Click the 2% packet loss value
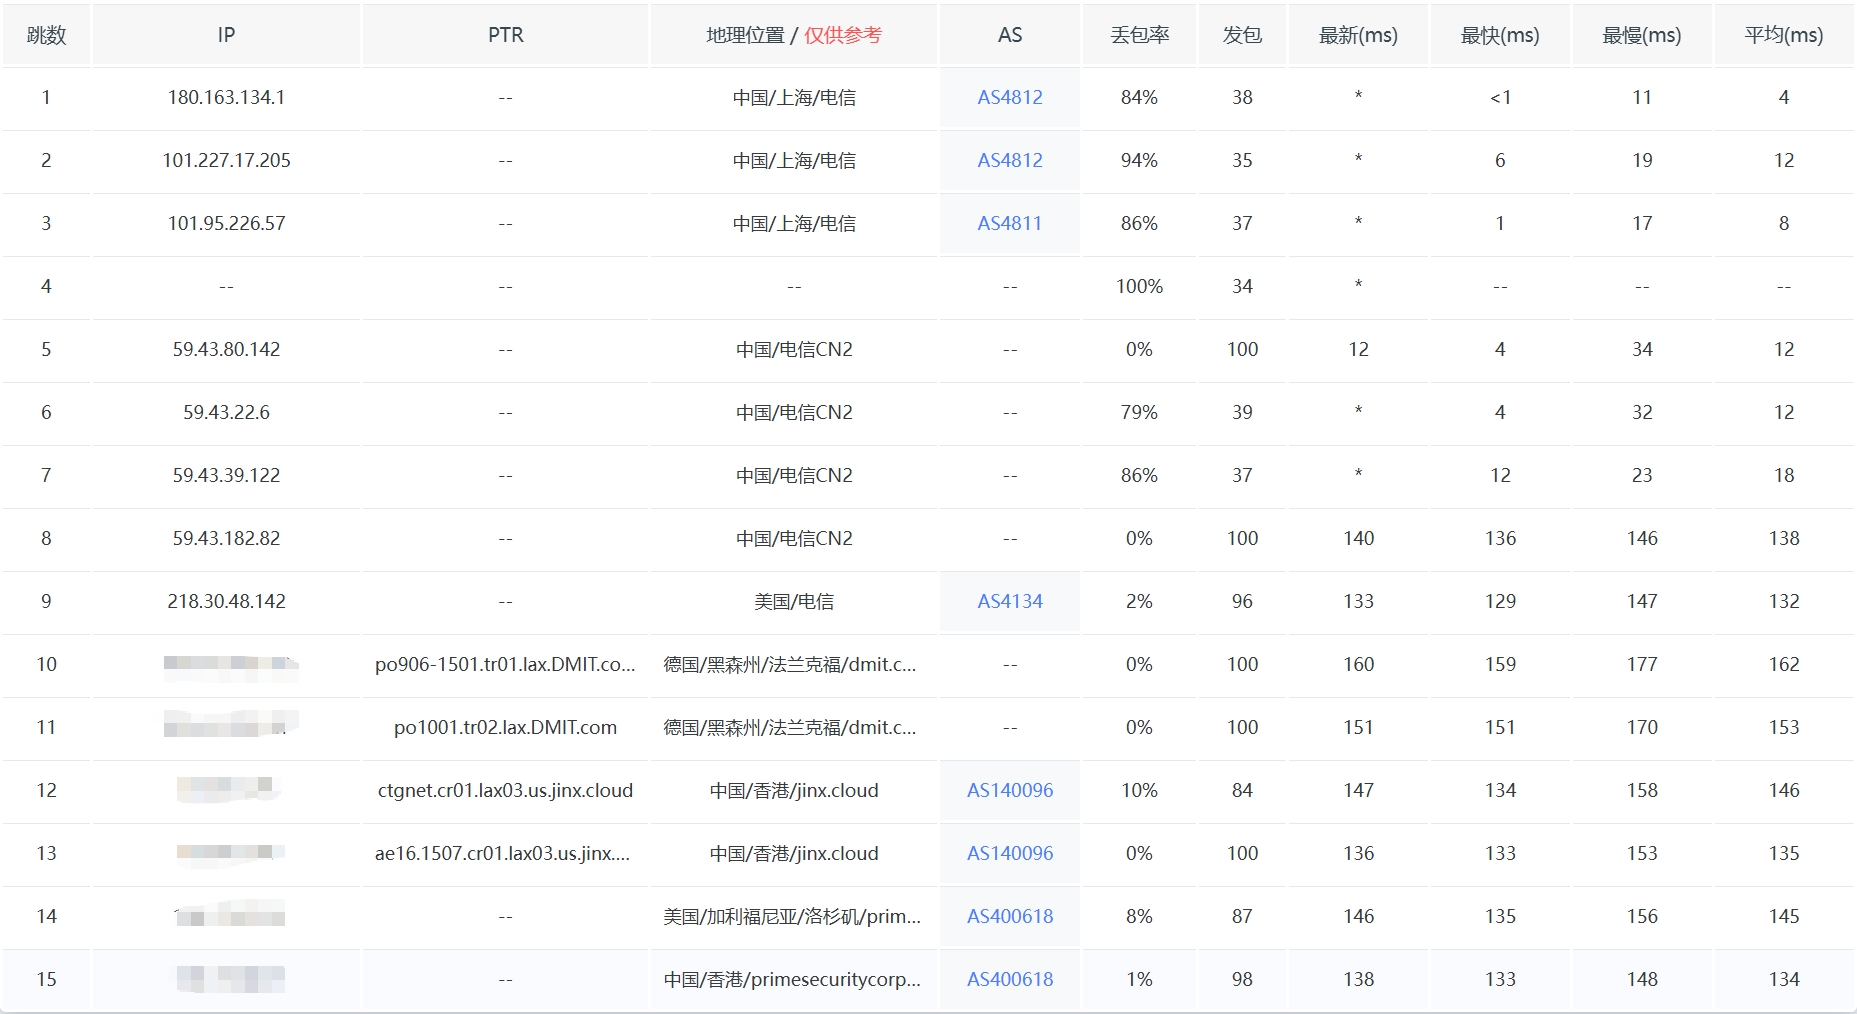1857x1014 pixels. 1139,601
